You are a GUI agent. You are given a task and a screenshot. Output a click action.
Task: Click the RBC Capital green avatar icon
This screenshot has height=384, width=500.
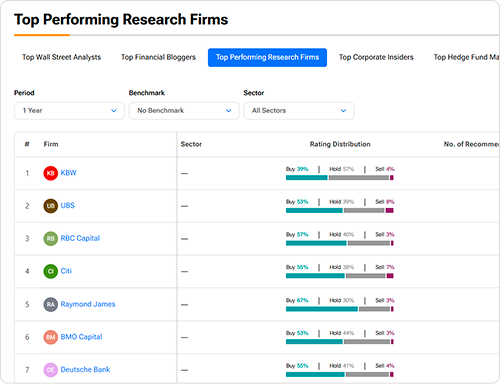pyautogui.click(x=50, y=238)
